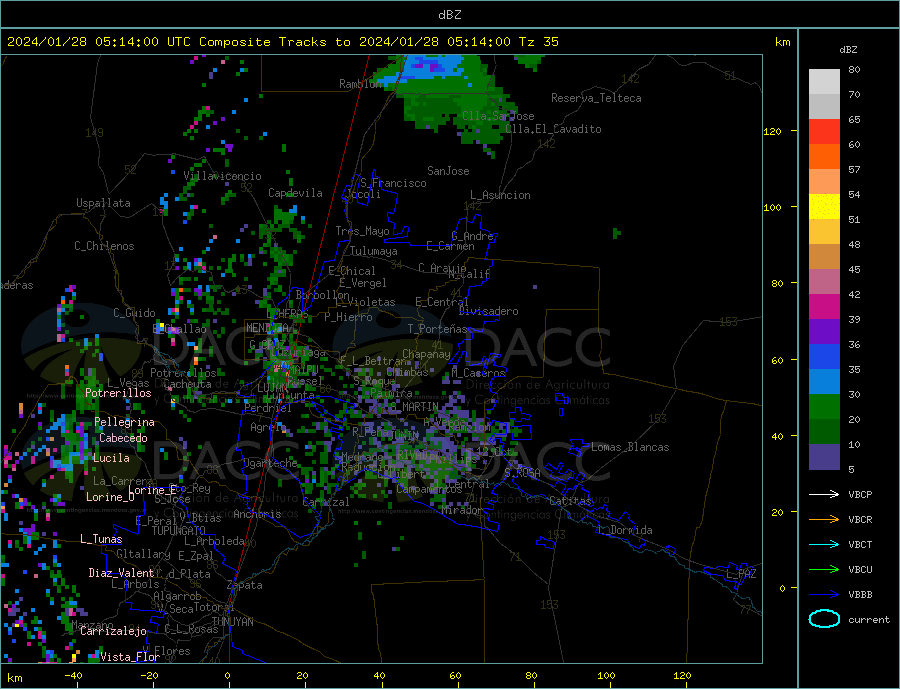Pick the orange 57–60 dBZ swatch
The image size is (900, 689).
(x=824, y=157)
